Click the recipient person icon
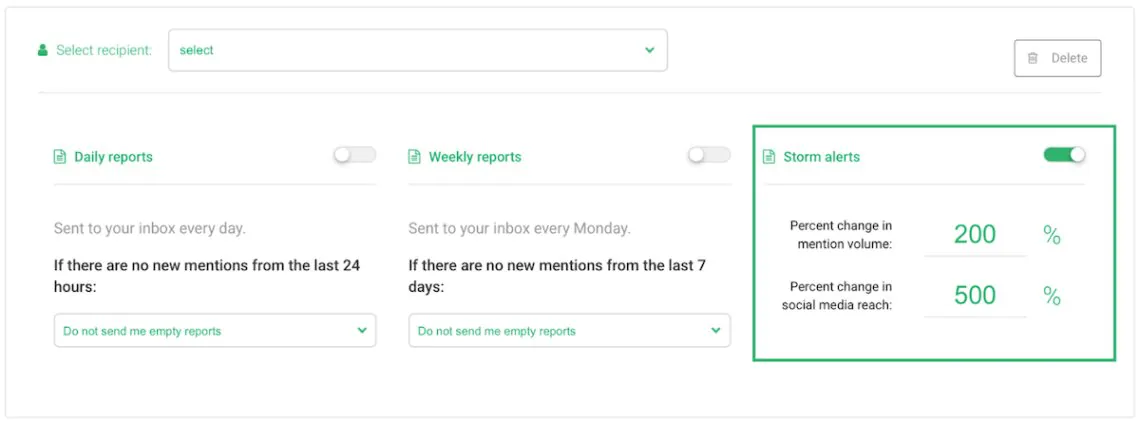1140x424 pixels. point(42,50)
